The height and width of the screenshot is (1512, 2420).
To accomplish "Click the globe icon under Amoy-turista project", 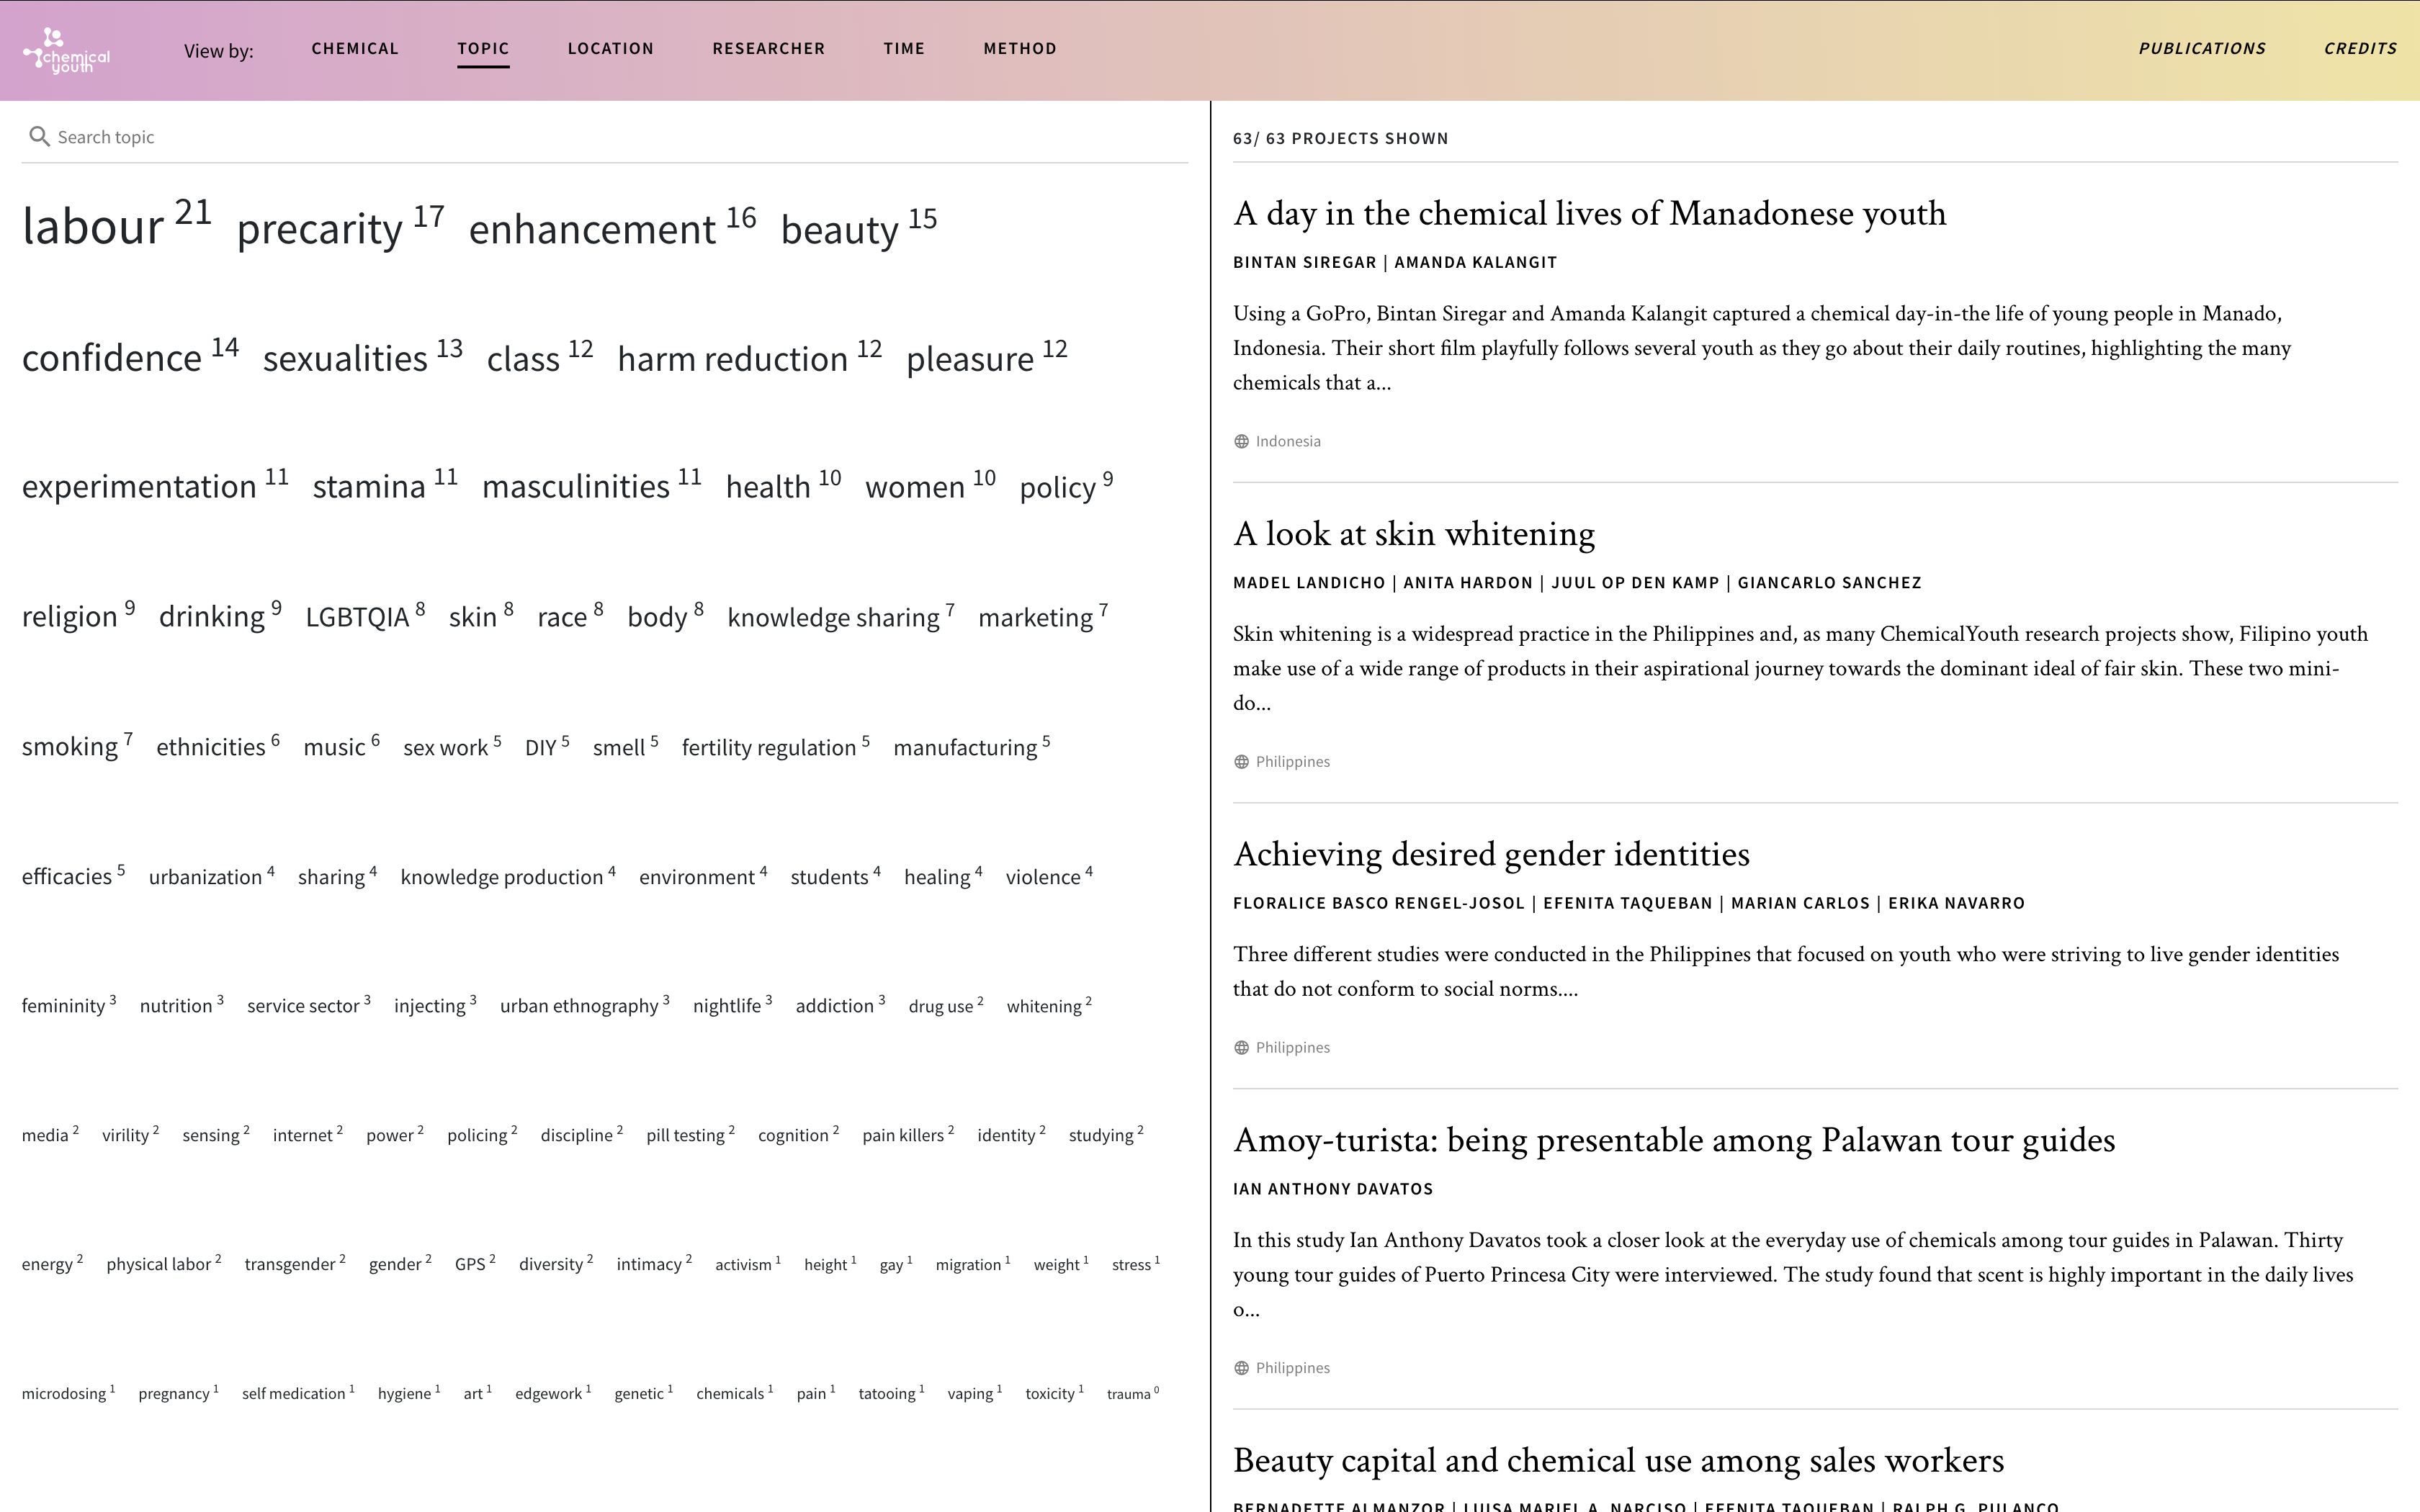I will tap(1242, 1367).
